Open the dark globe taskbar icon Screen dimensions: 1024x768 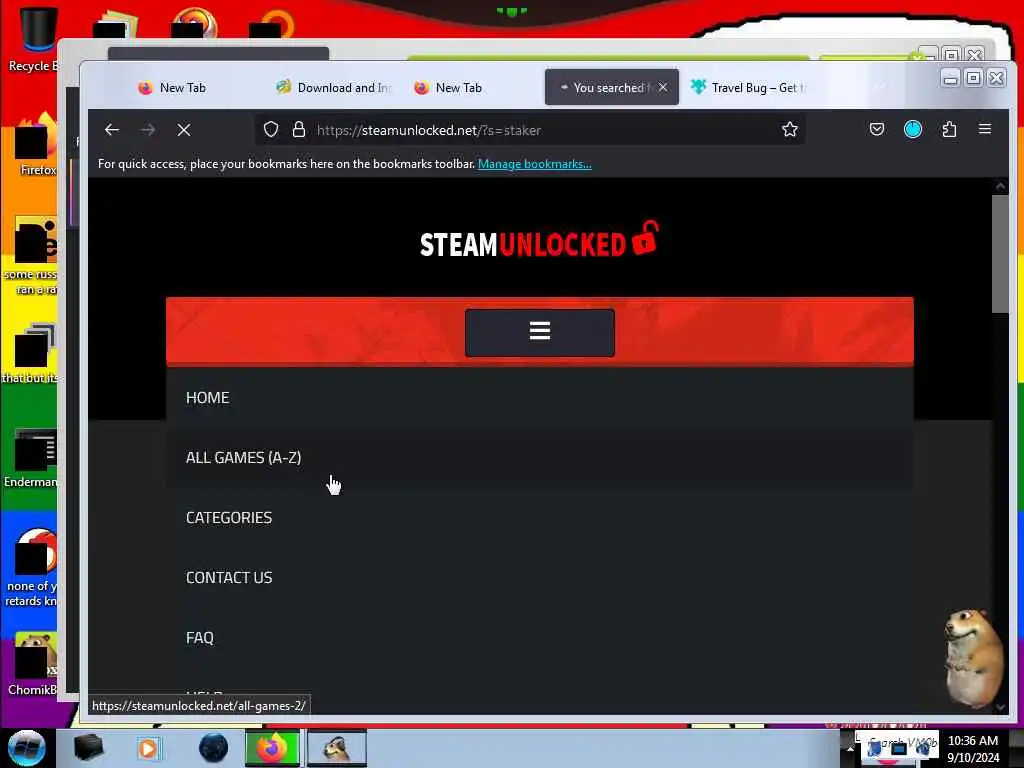pos(214,748)
